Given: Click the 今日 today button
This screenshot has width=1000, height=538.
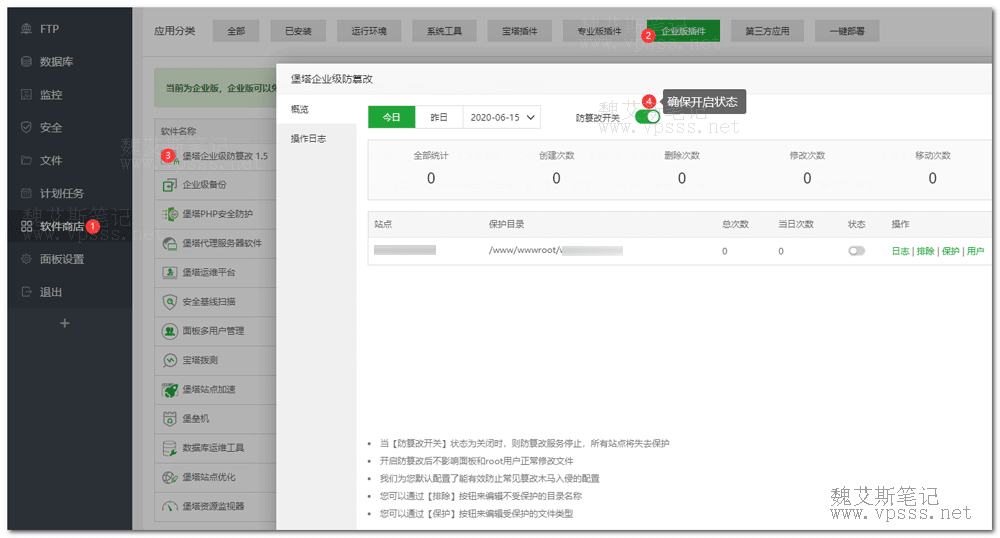Looking at the screenshot, I should 392,117.
